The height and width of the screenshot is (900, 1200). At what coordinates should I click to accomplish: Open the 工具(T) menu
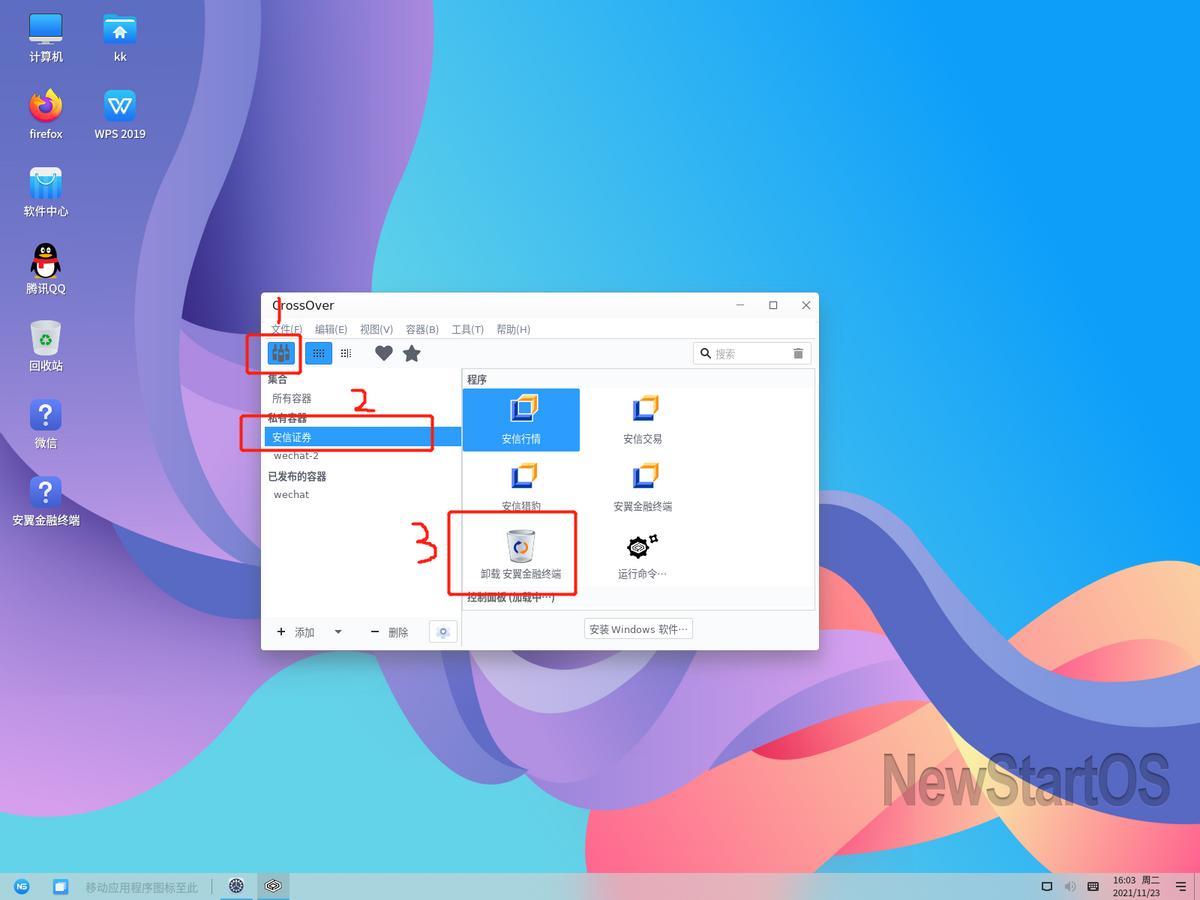[x=467, y=329]
